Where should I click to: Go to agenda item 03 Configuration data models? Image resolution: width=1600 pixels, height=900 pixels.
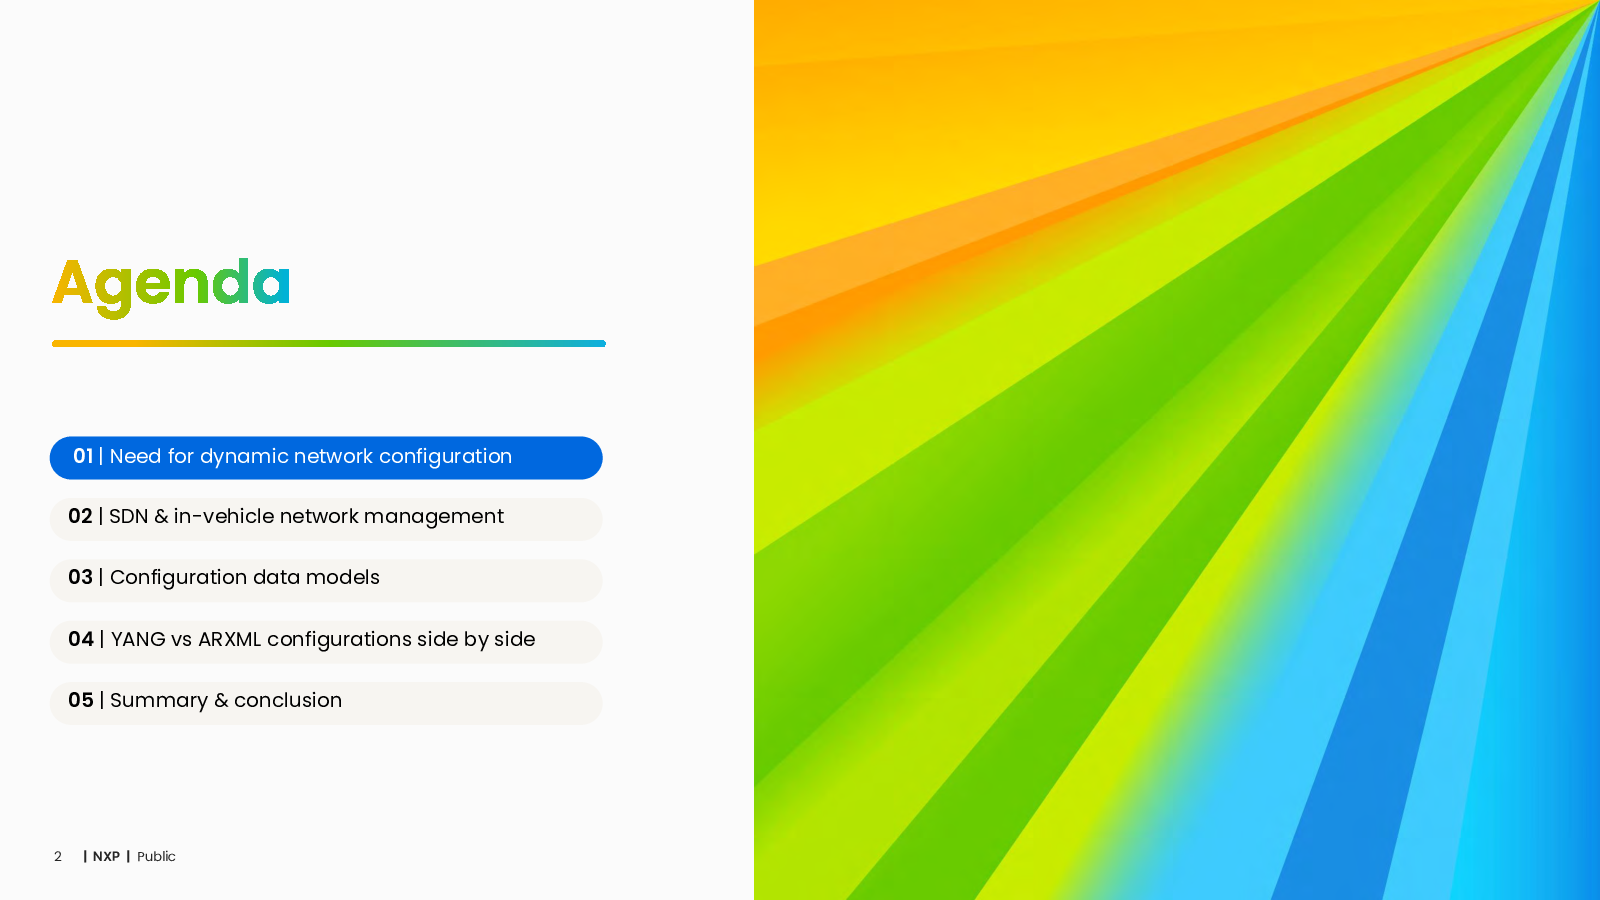(x=326, y=580)
